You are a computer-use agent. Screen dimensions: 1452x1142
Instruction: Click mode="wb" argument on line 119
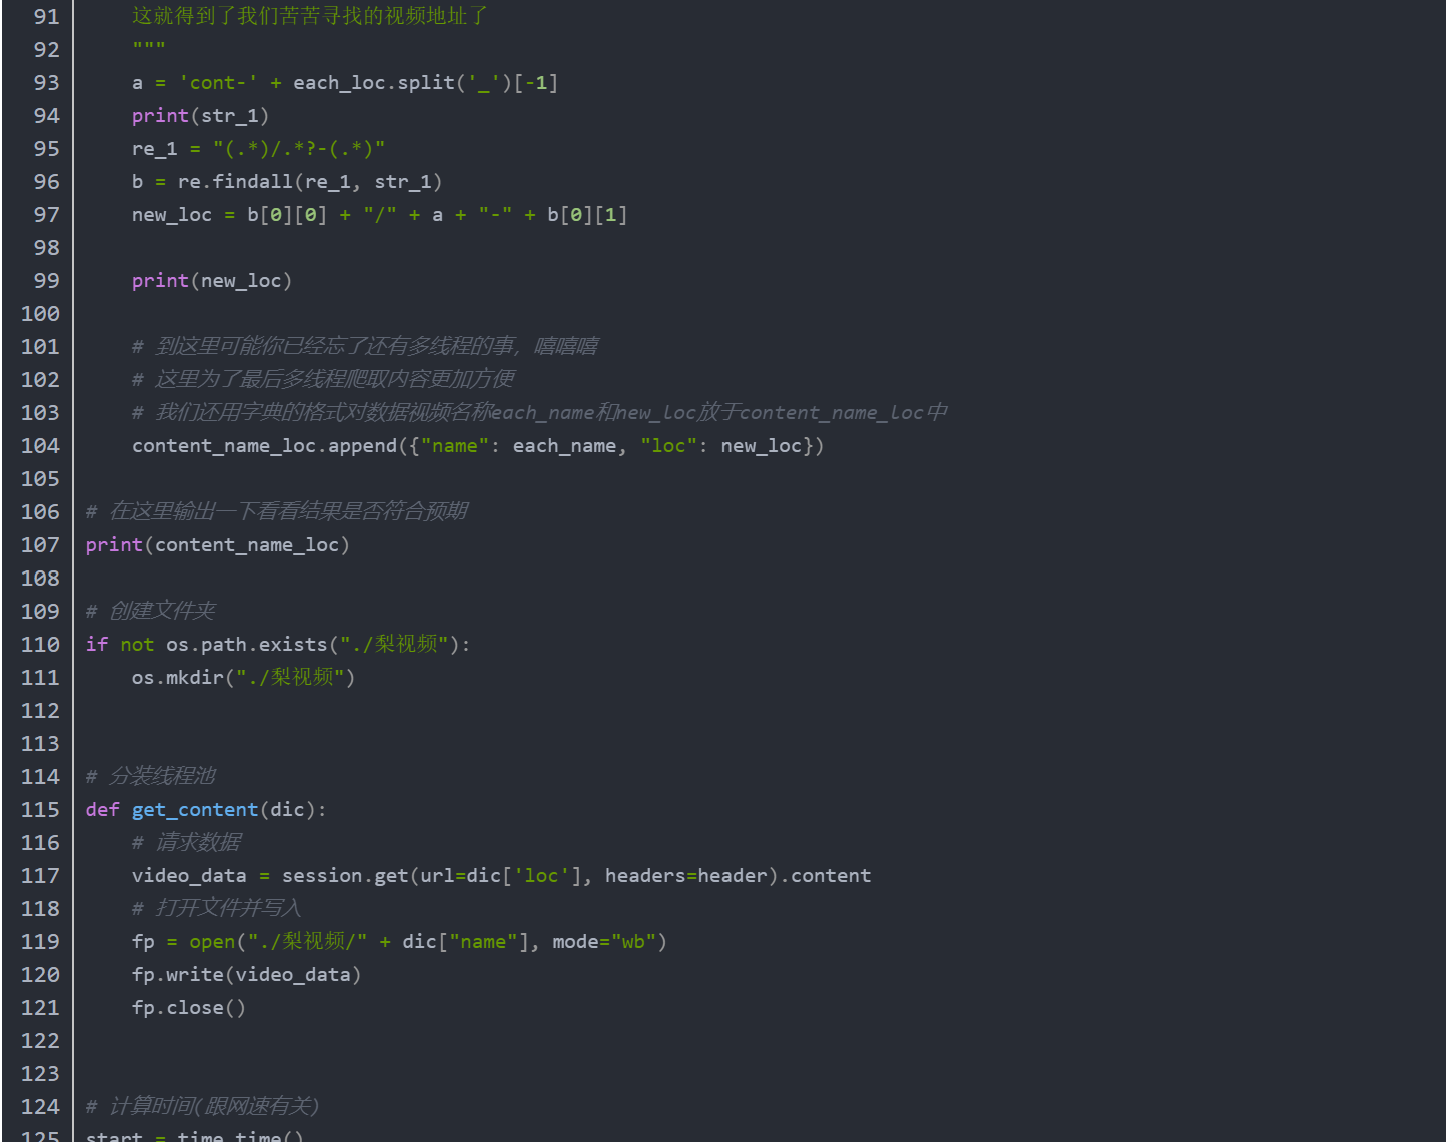pyautogui.click(x=604, y=942)
